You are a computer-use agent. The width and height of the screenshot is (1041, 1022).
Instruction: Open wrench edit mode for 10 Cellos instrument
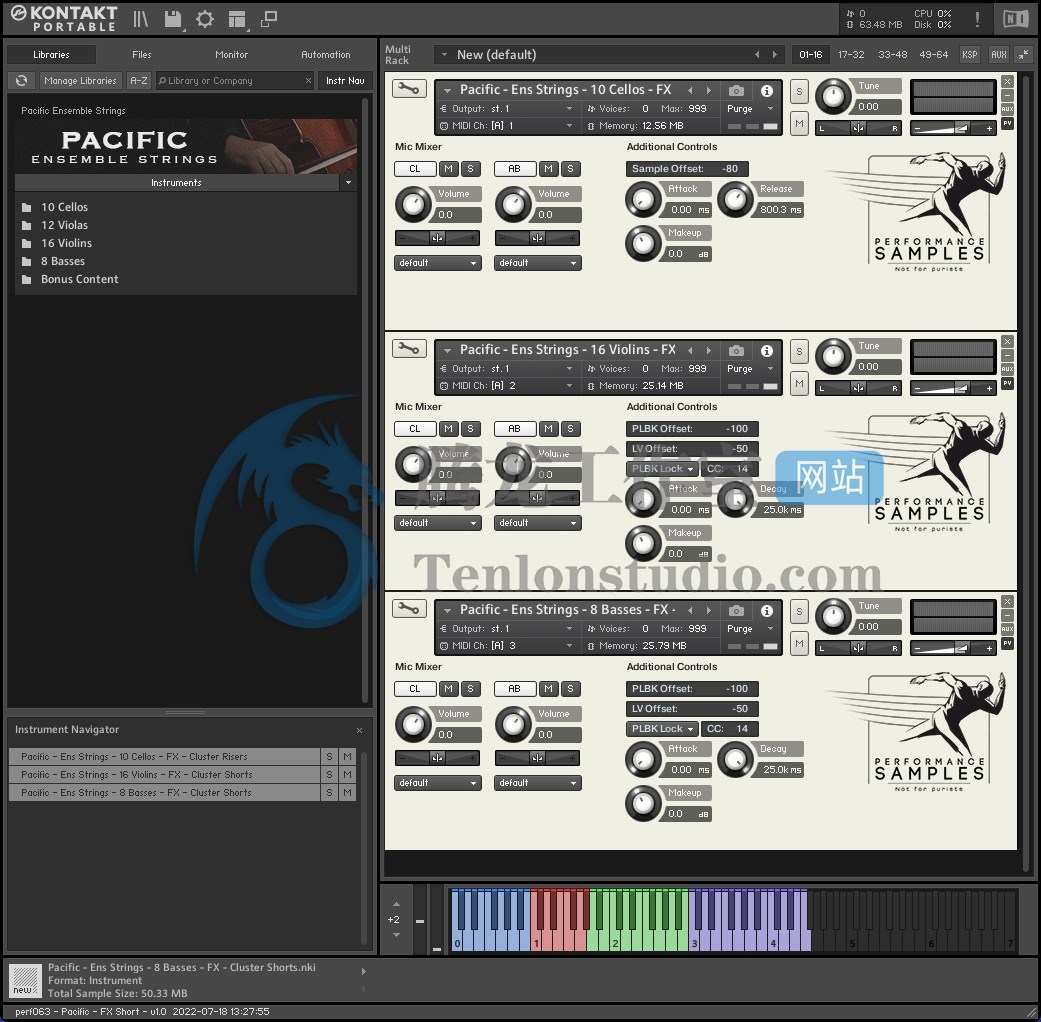(x=409, y=88)
